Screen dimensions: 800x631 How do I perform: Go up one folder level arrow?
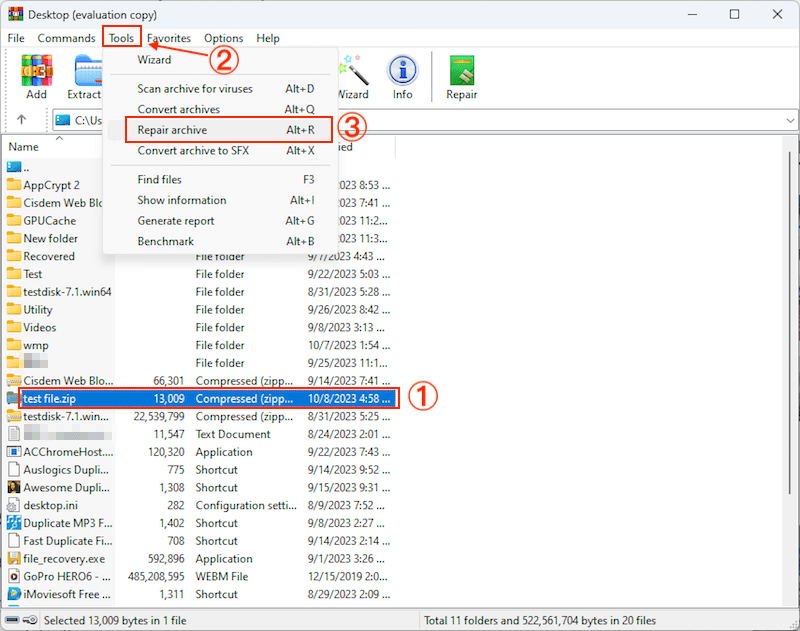point(22,120)
